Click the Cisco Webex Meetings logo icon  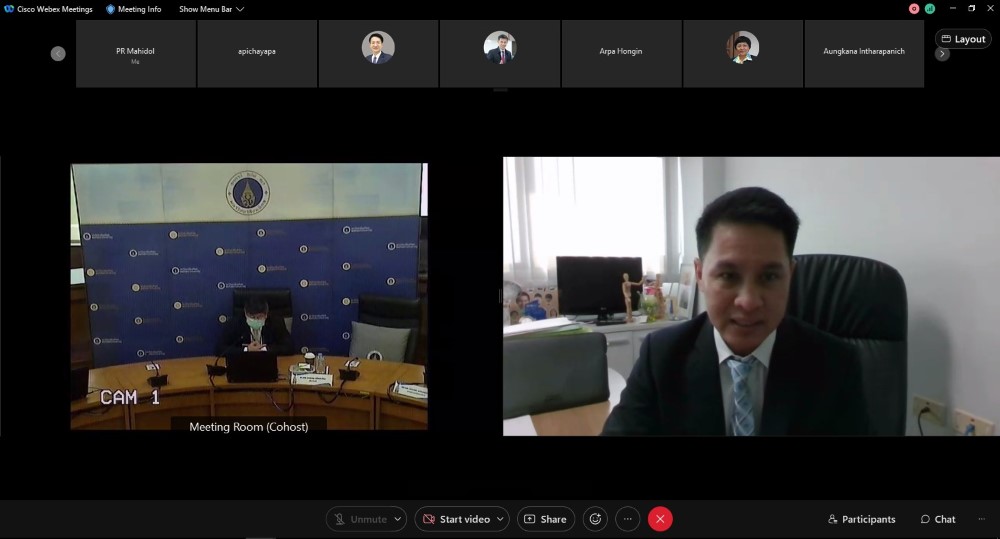9,9
